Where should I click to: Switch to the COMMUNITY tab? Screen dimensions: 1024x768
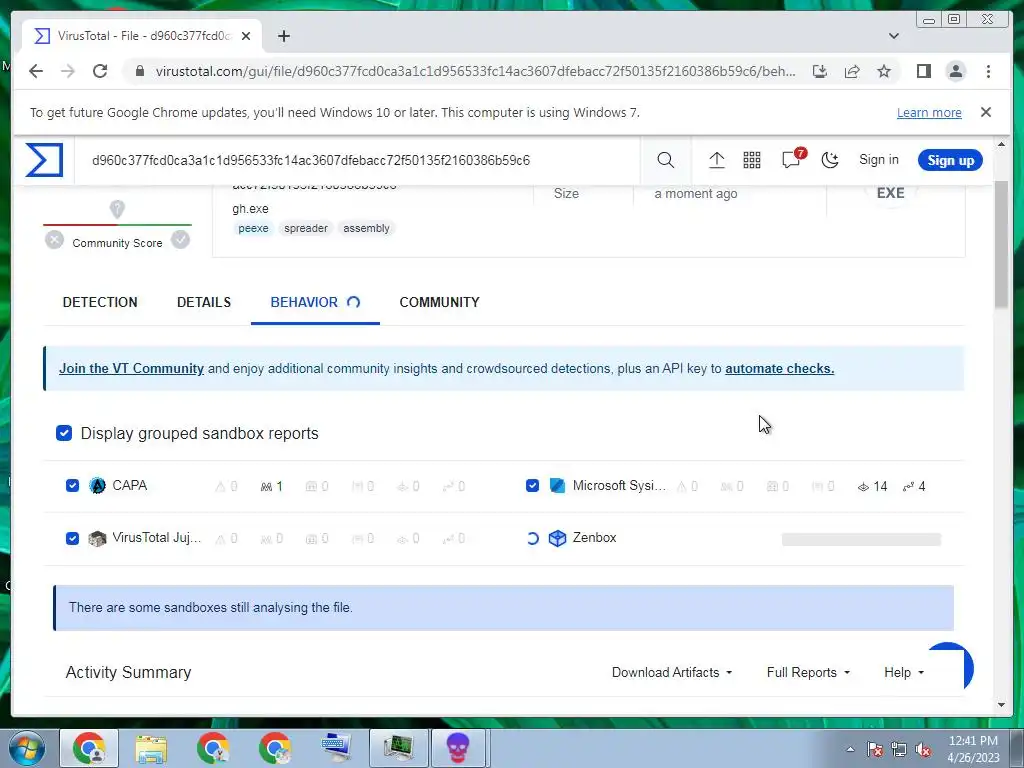[x=440, y=302]
